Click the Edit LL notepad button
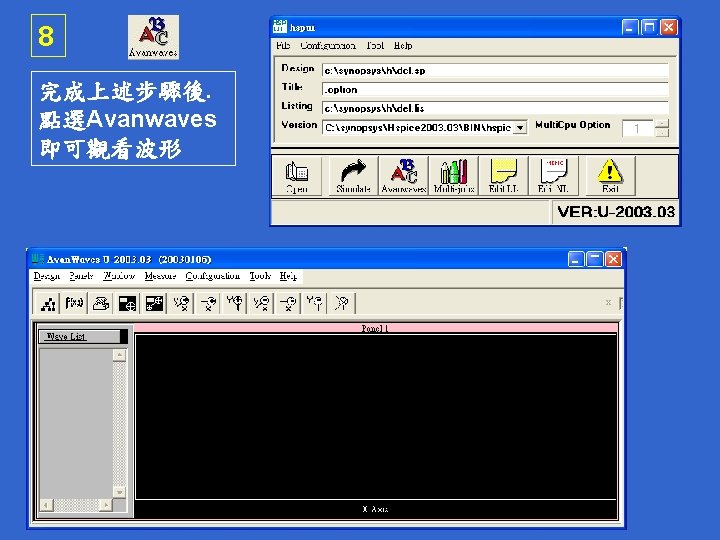This screenshot has width=720, height=540. [504, 176]
